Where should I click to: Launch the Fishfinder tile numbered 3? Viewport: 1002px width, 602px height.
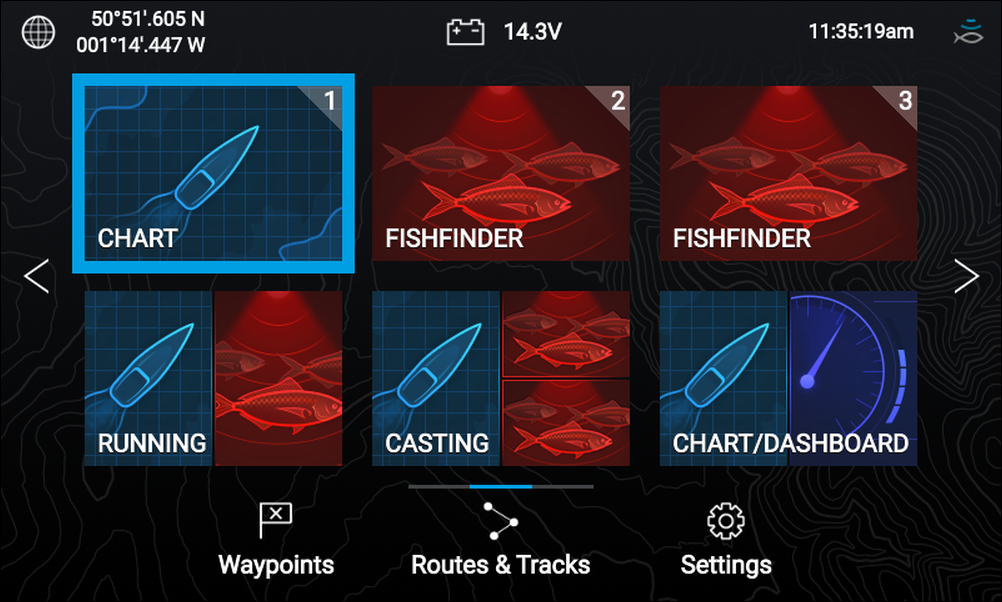[789, 174]
